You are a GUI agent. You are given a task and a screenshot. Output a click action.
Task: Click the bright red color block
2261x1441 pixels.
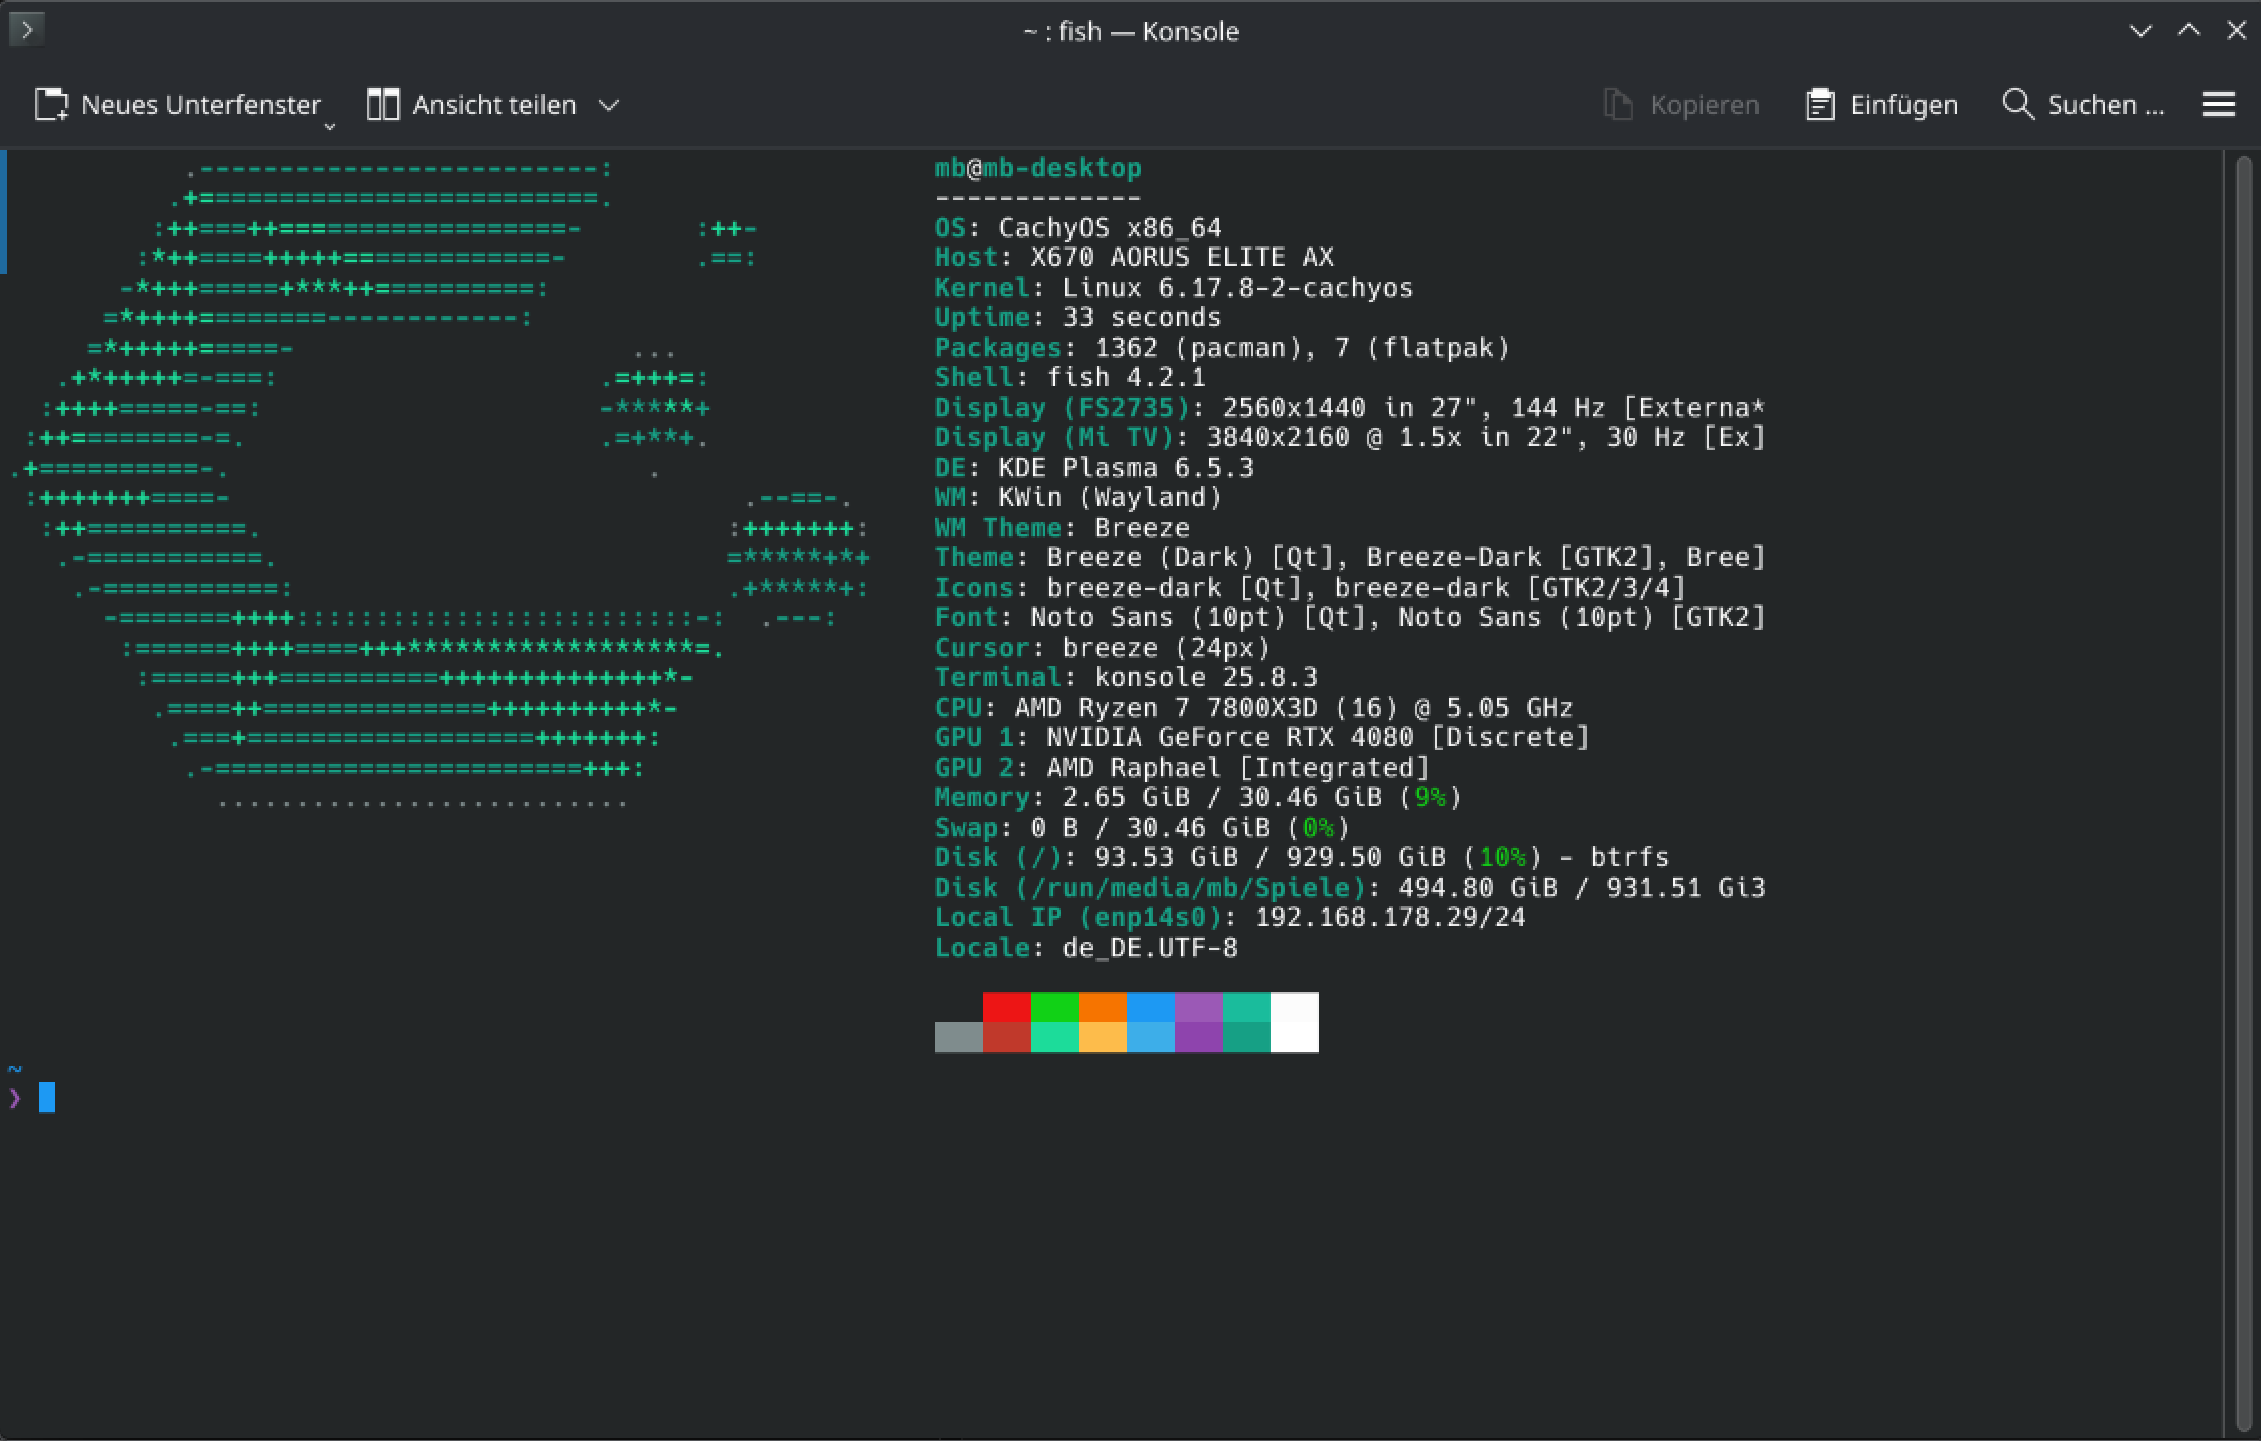click(x=1006, y=1007)
